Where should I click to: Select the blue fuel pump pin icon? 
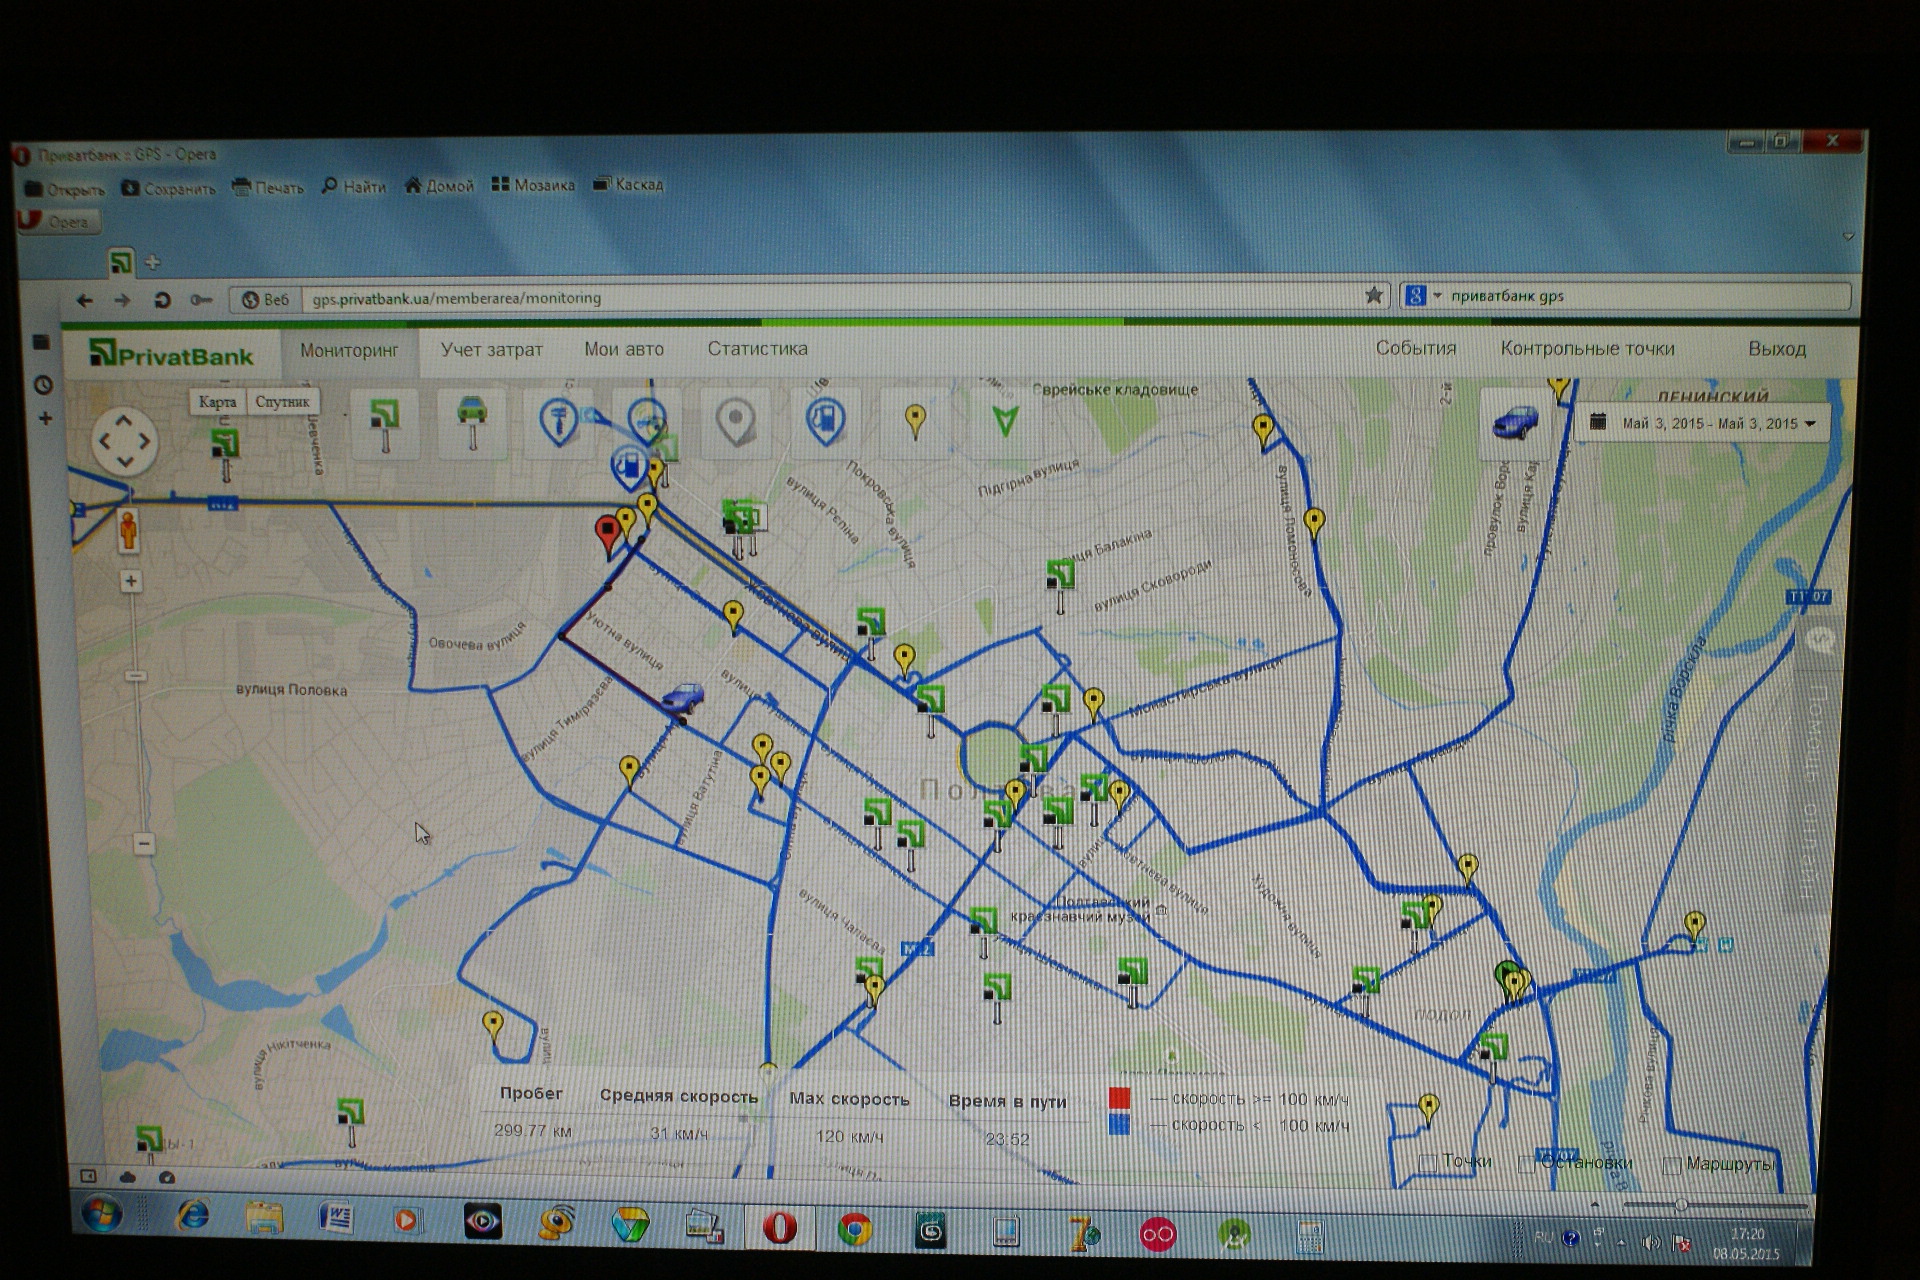click(825, 421)
